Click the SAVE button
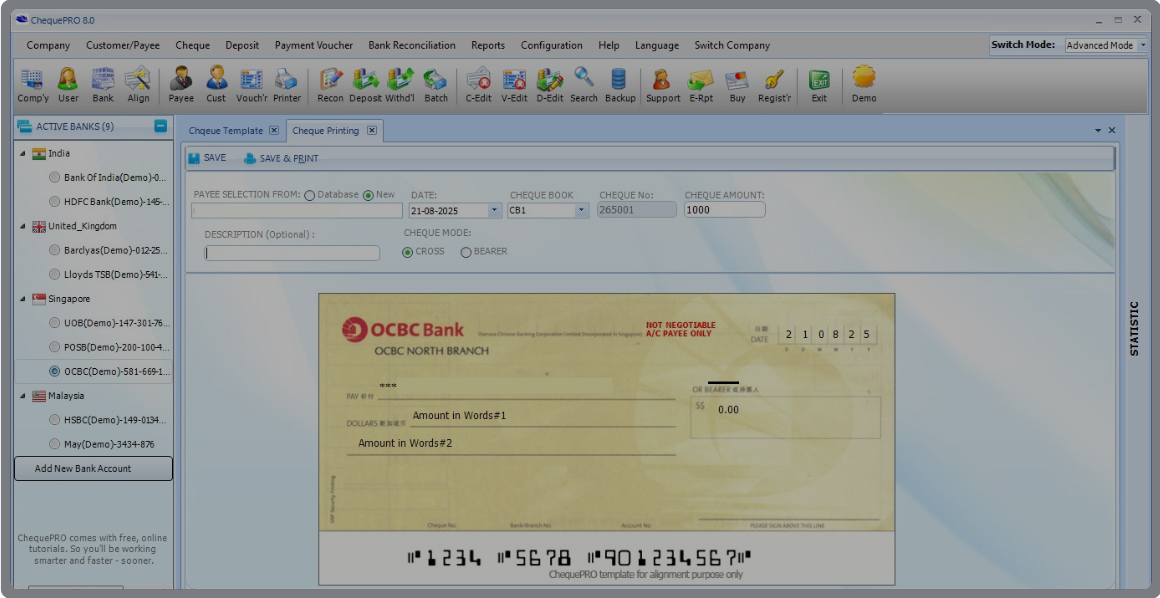This screenshot has height=598, width=1160. 207,158
